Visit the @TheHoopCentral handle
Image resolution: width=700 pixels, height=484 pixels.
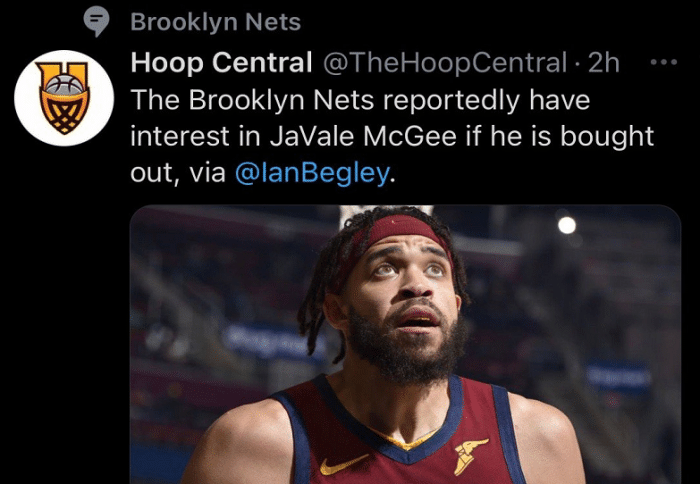[x=444, y=63]
